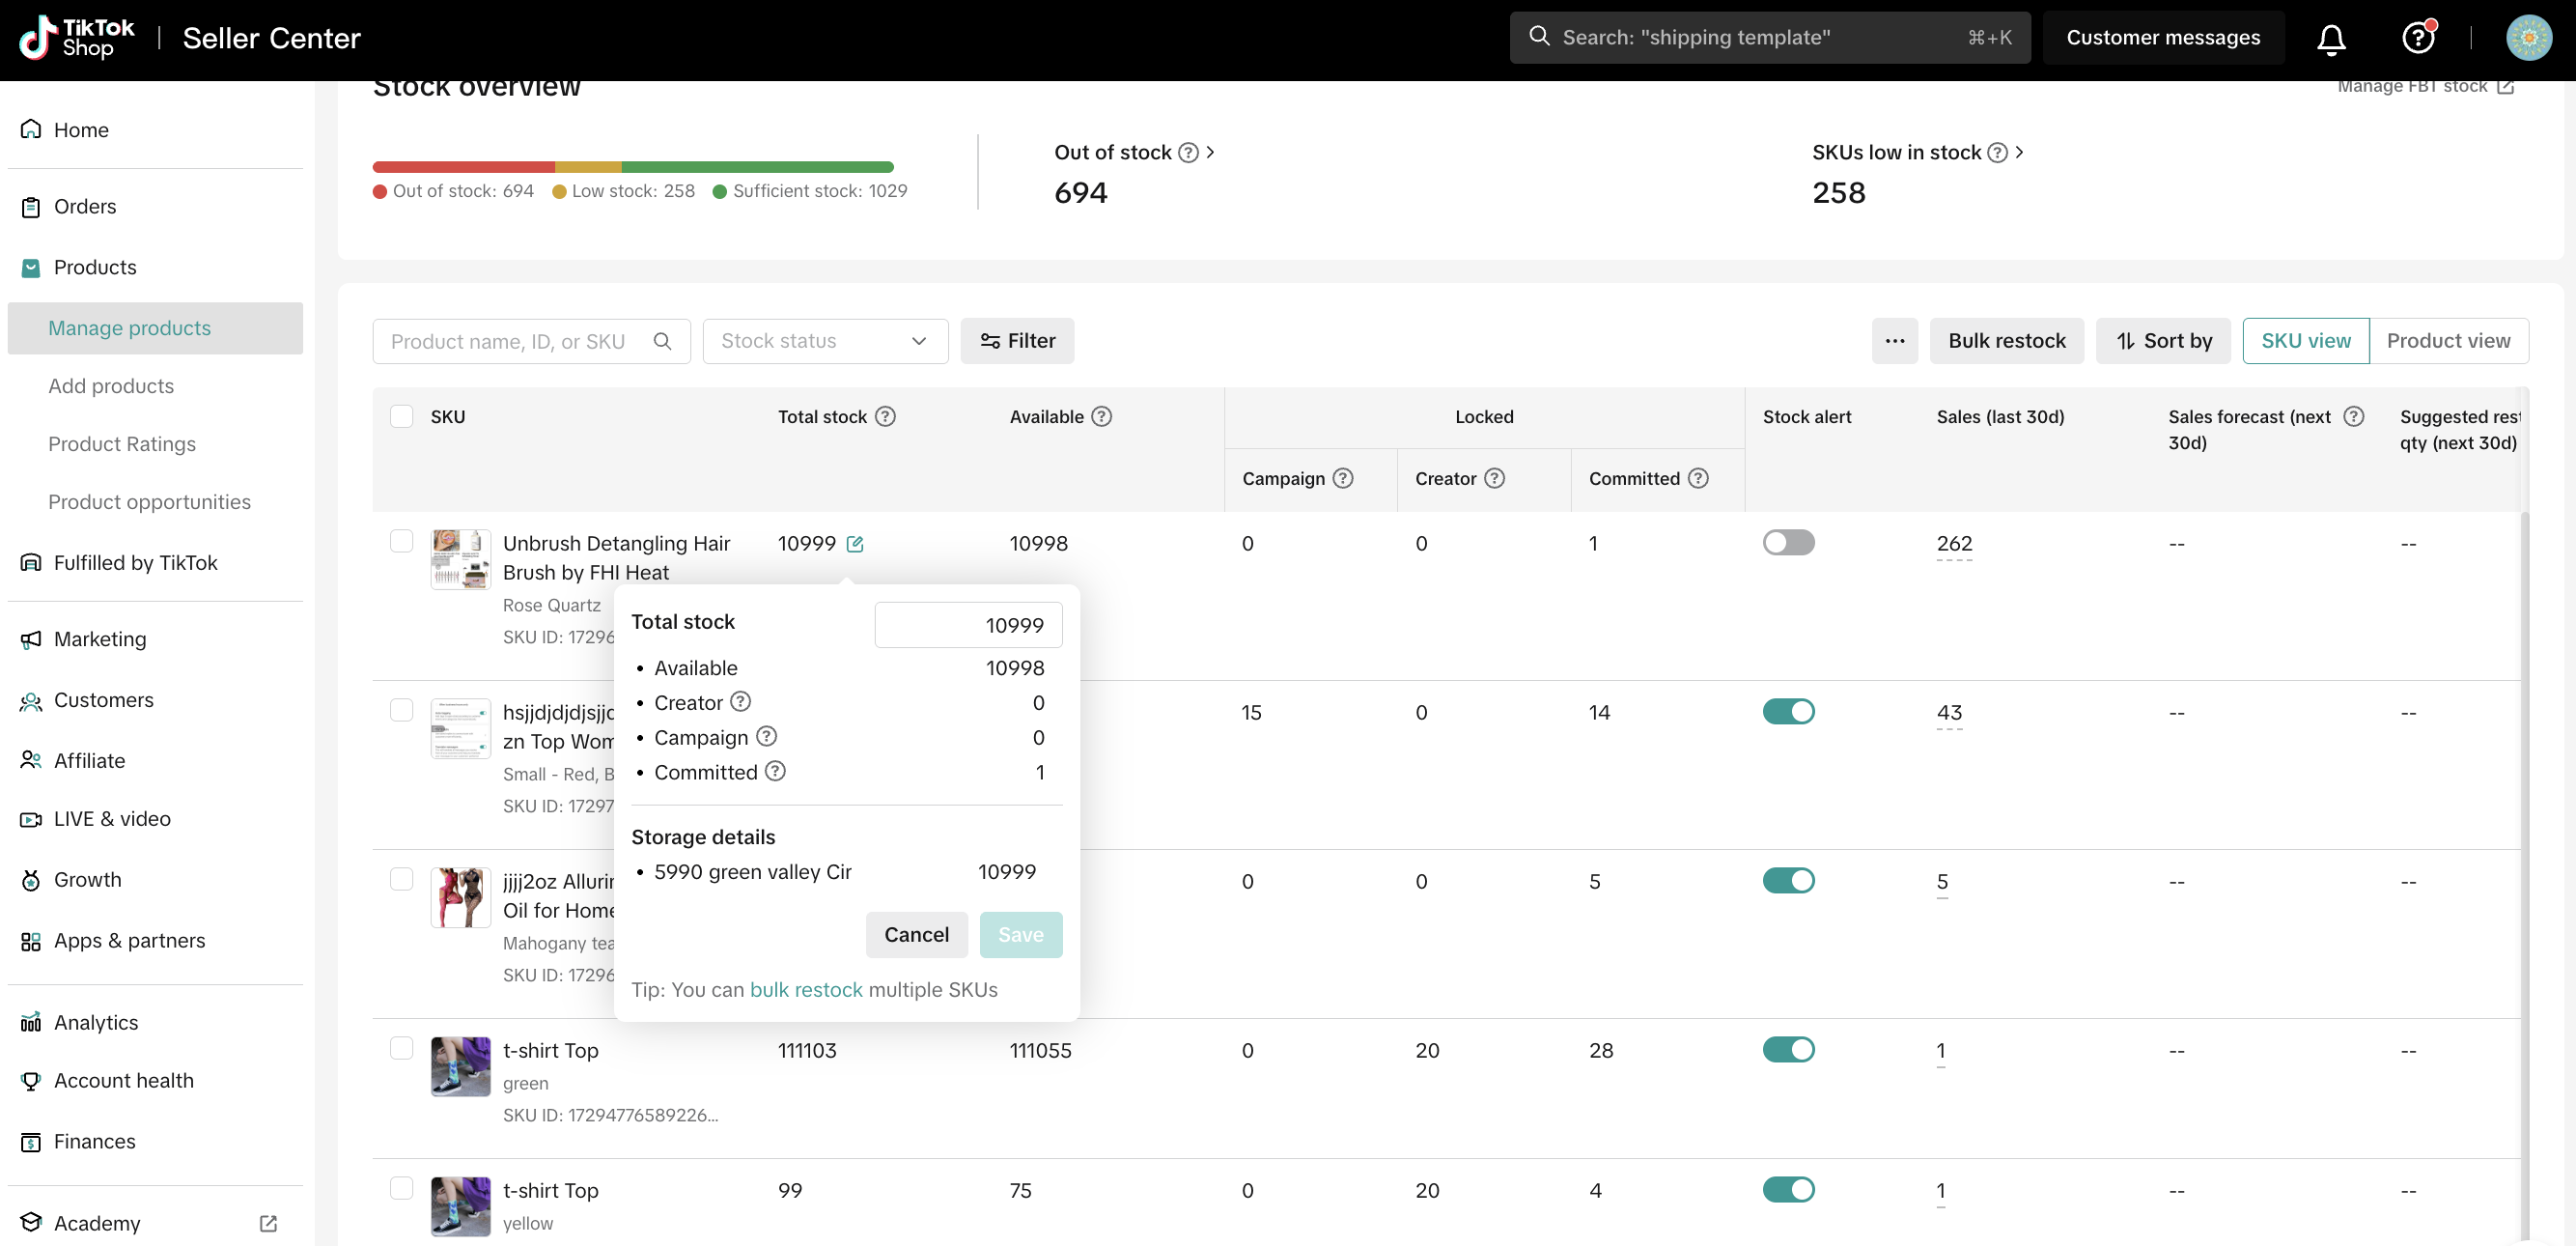Switch to the Product view tab
Screen dimensions: 2576x1246
(x=2447, y=341)
